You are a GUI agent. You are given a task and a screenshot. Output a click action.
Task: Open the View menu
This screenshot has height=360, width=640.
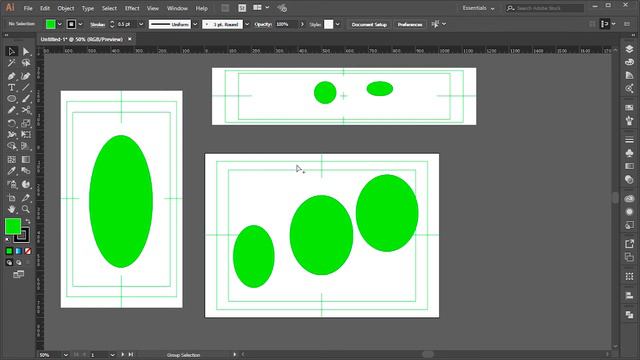pos(153,8)
